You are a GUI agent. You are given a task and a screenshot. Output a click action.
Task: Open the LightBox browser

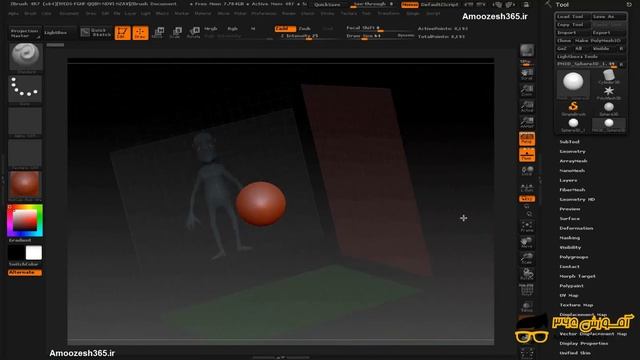pos(56,32)
